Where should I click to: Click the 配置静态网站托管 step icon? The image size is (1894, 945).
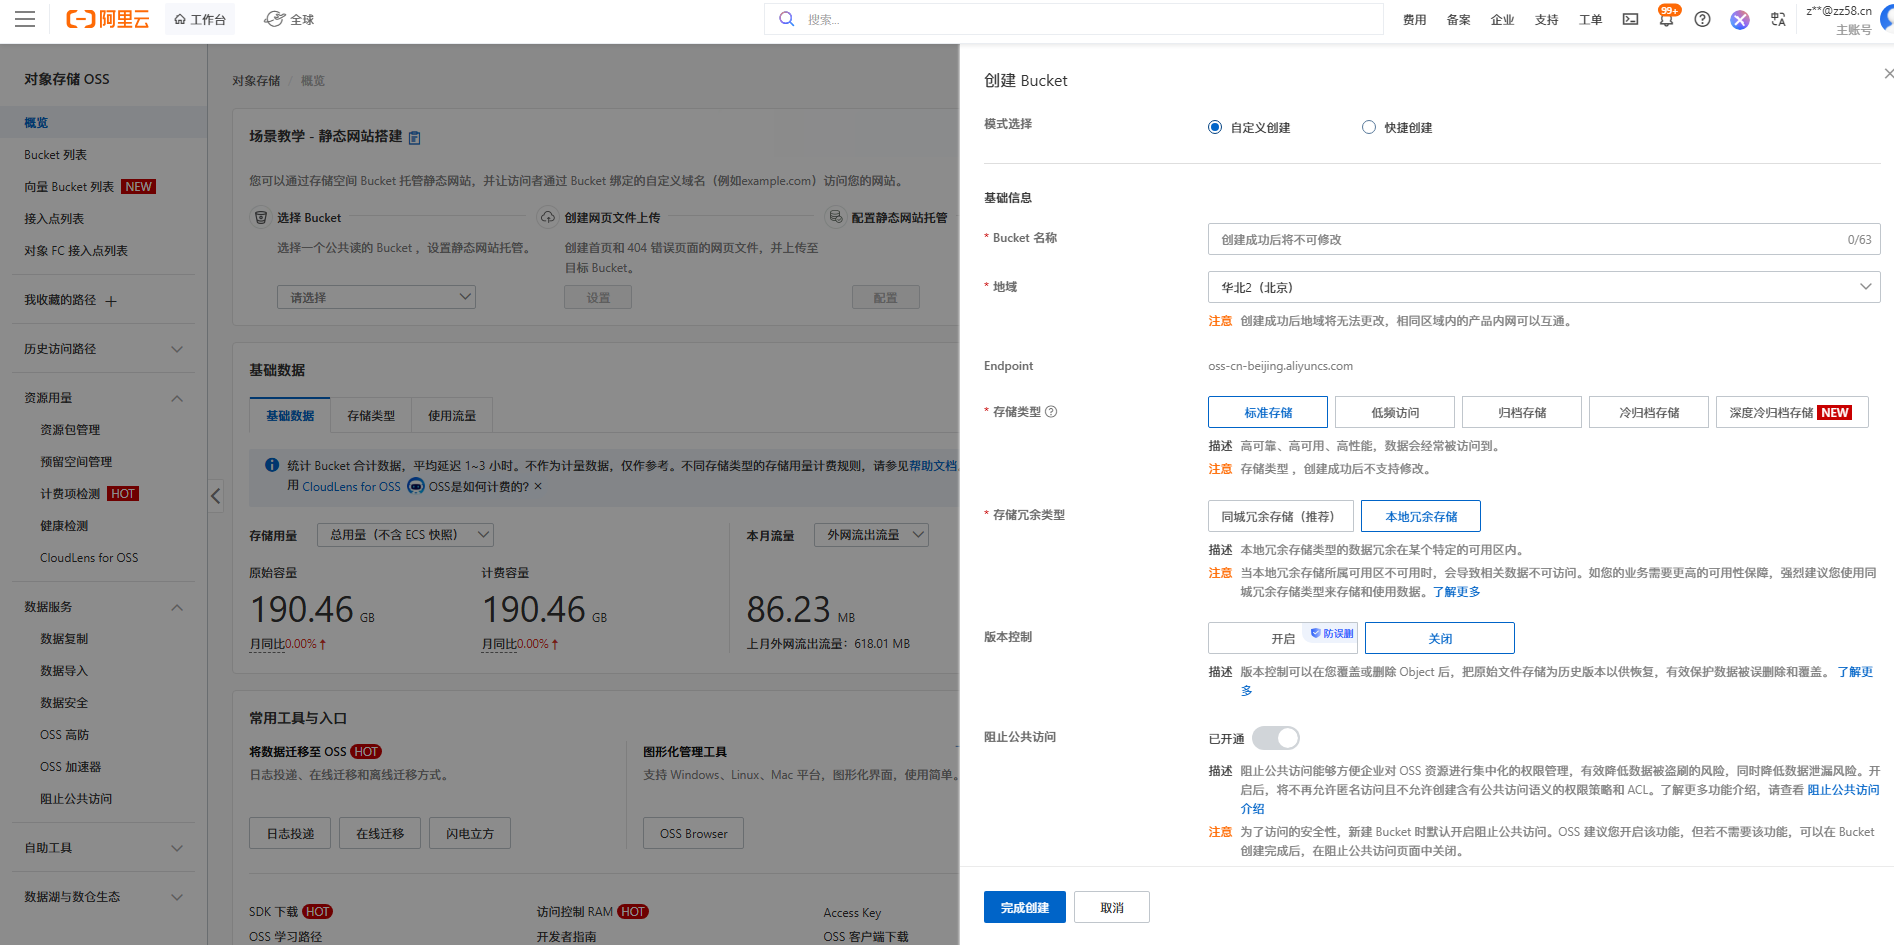(835, 217)
